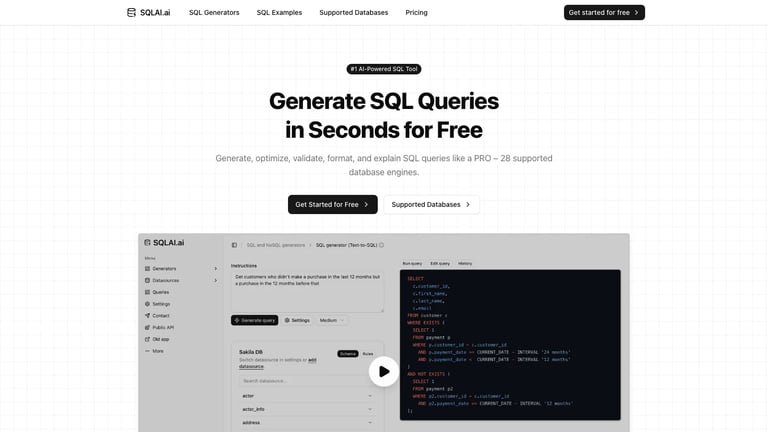Click the 'Generate SQL Queries' headline text

coord(384,101)
